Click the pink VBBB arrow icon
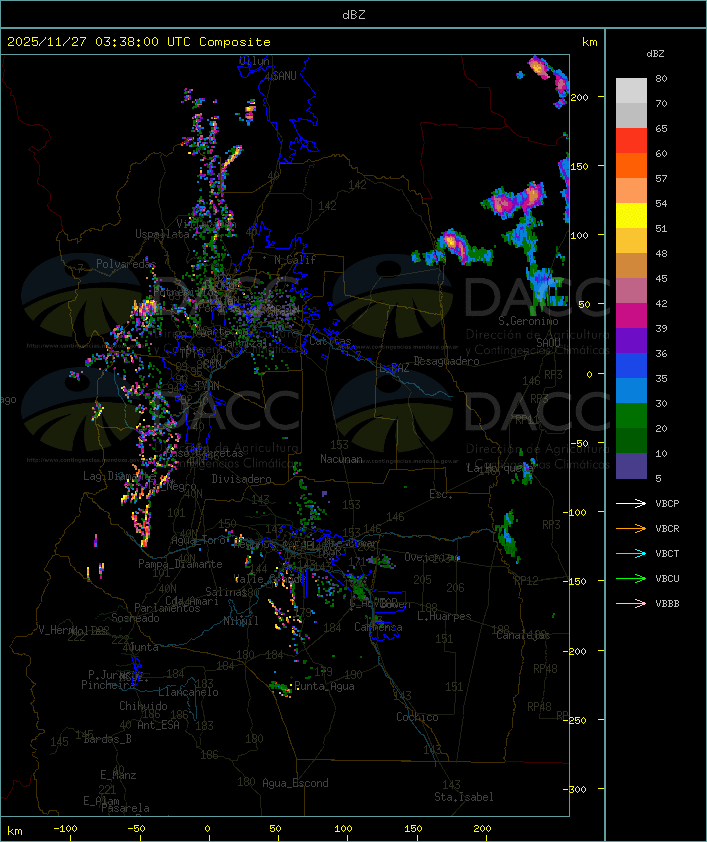The height and width of the screenshot is (842, 707). (631, 604)
